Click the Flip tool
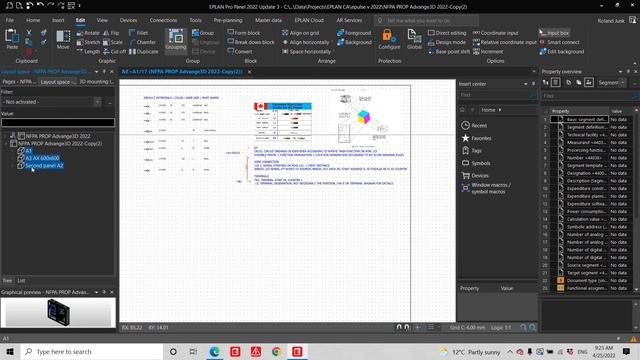Screen dimensions: 640x360 point(111,33)
